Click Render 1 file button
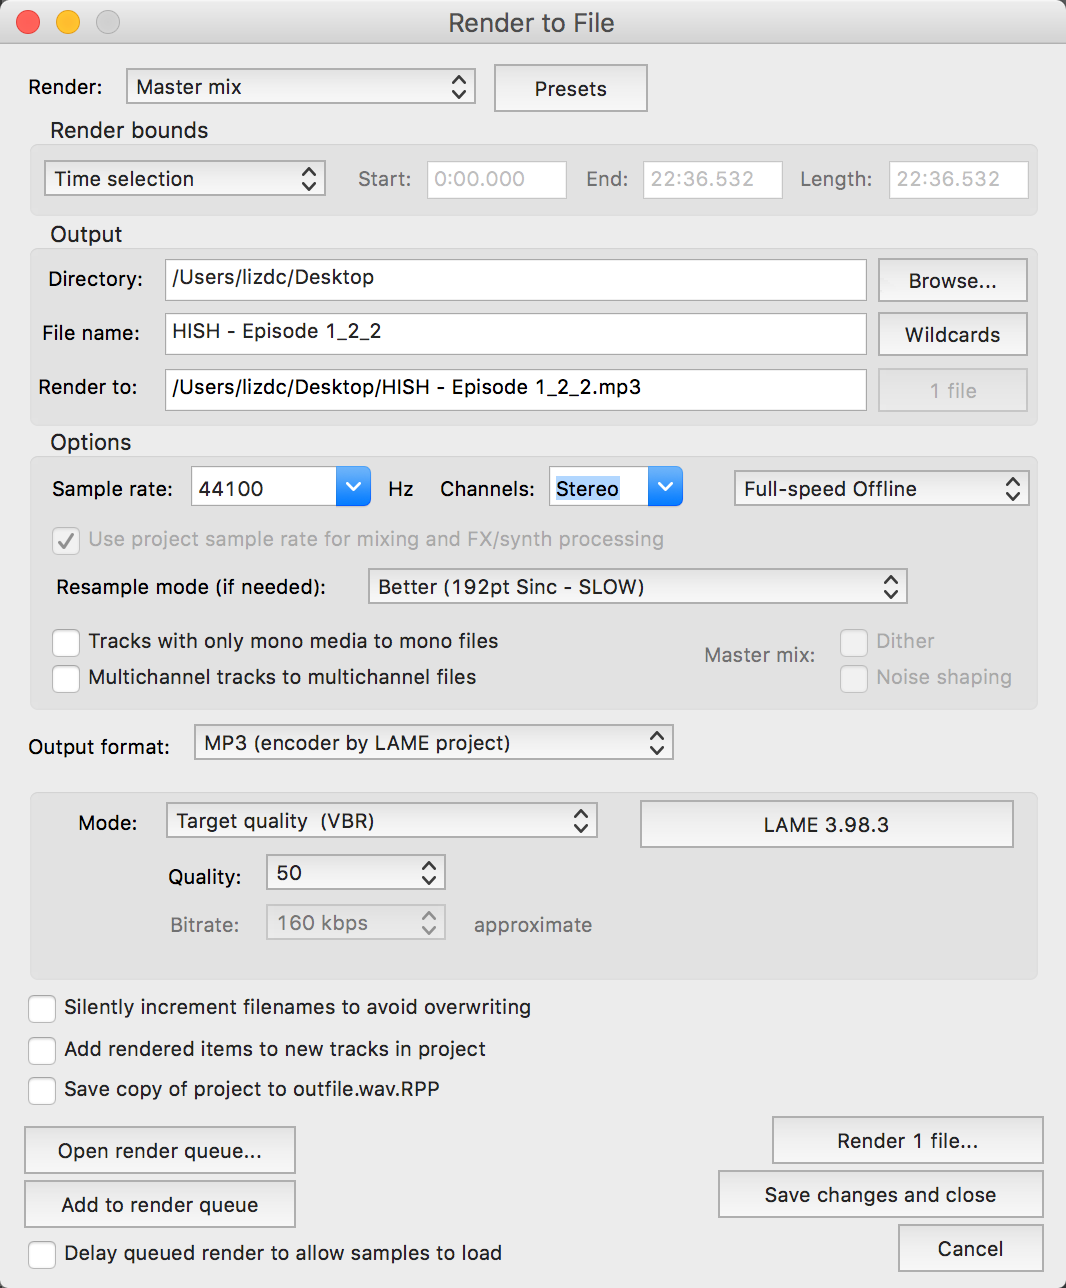1066x1288 pixels. click(907, 1141)
